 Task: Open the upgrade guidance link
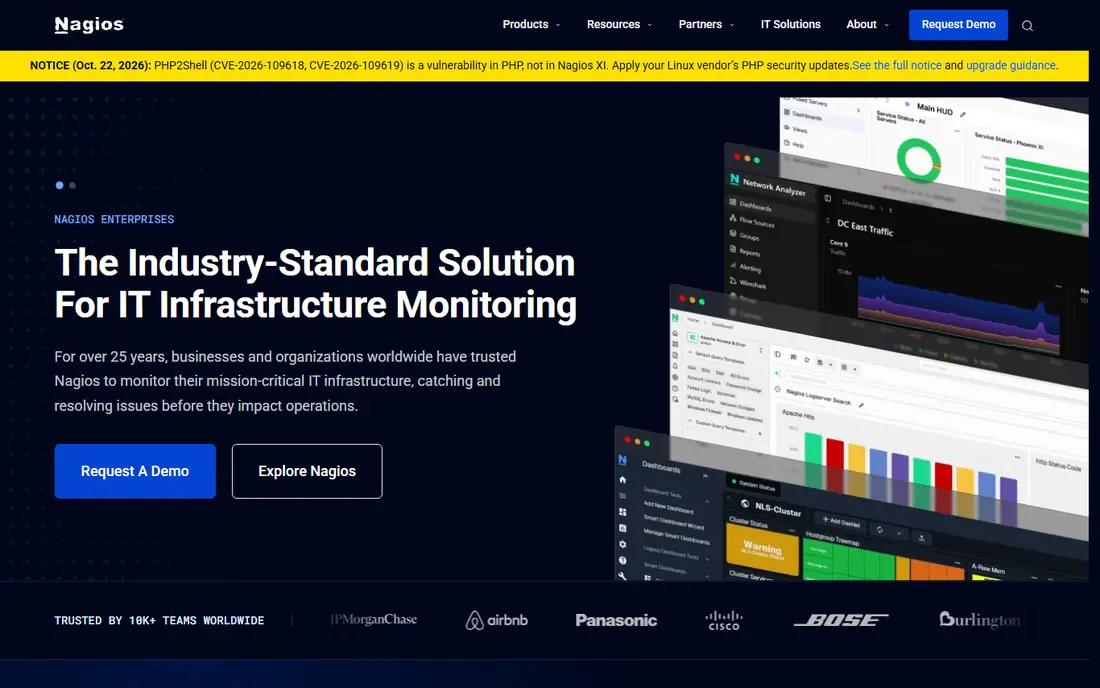[1011, 65]
